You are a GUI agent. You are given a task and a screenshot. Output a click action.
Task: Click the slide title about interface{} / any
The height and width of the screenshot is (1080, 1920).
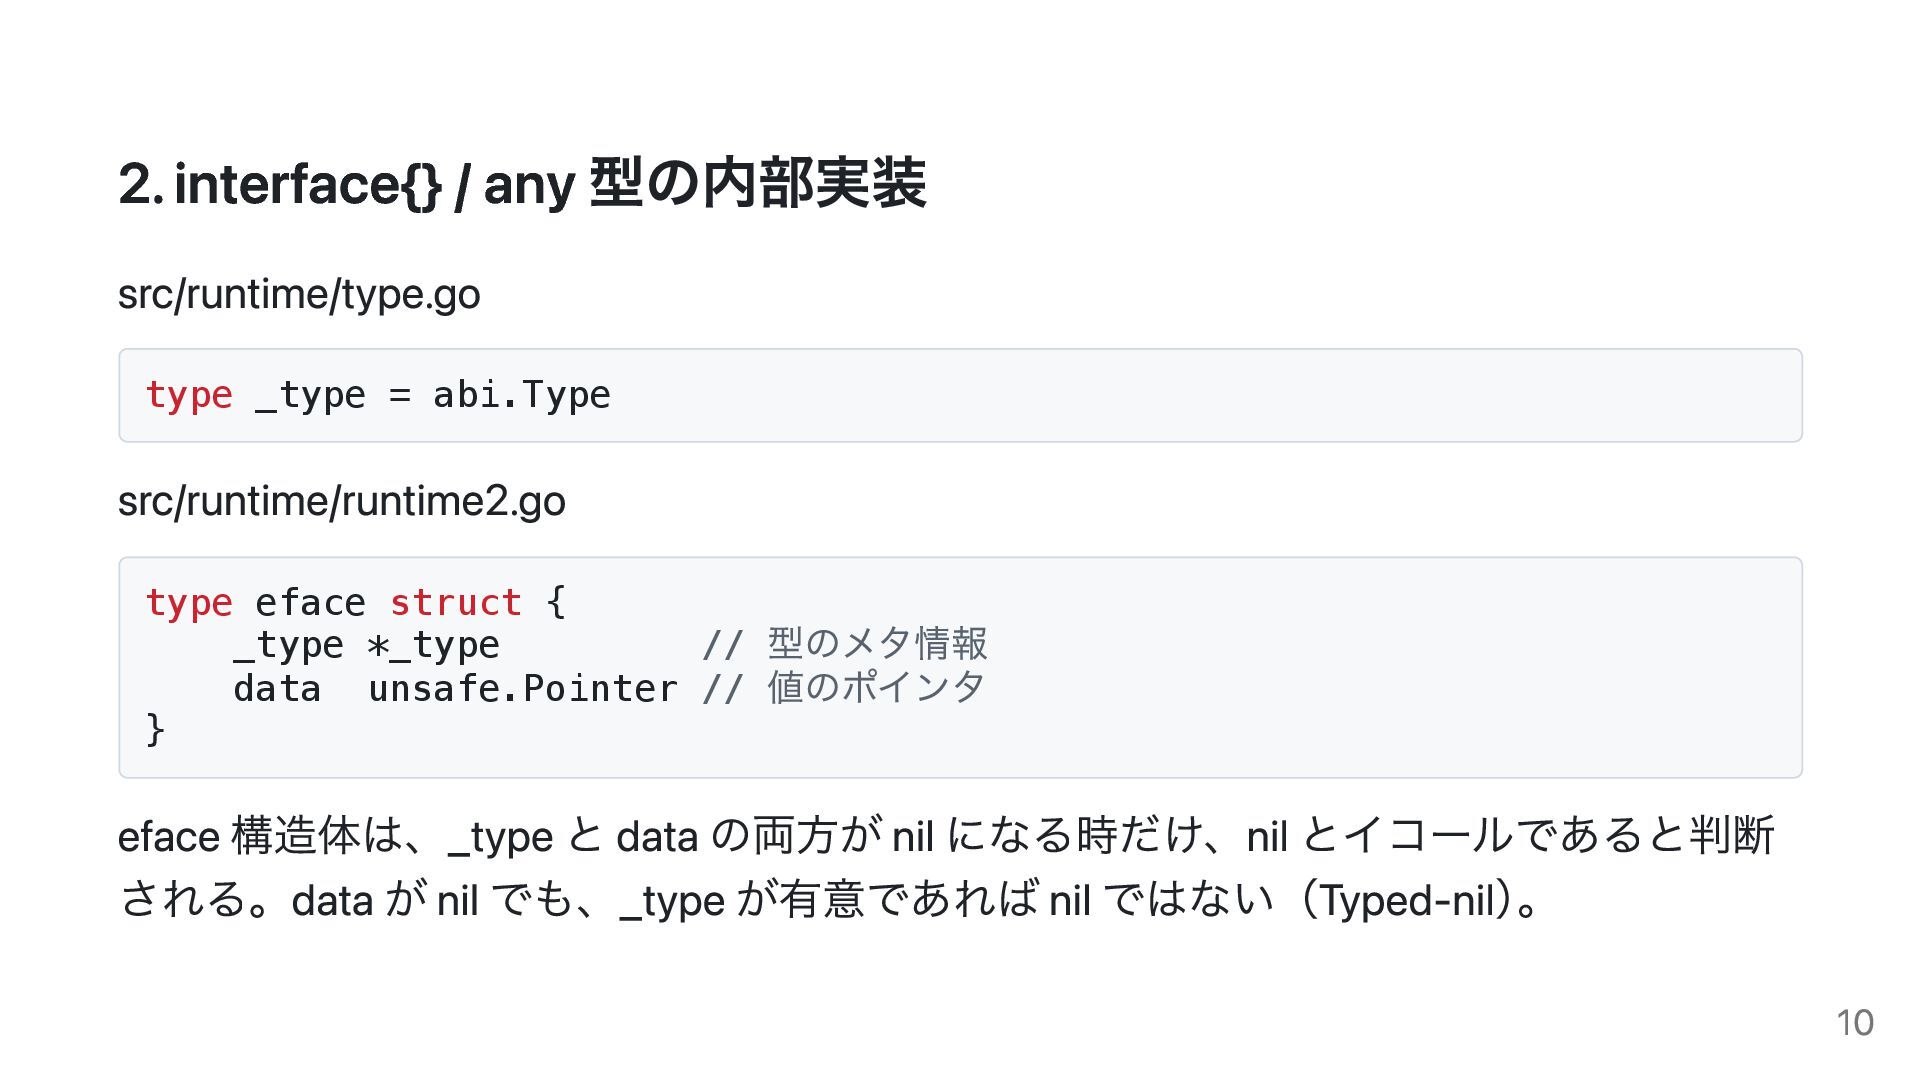[x=522, y=184]
